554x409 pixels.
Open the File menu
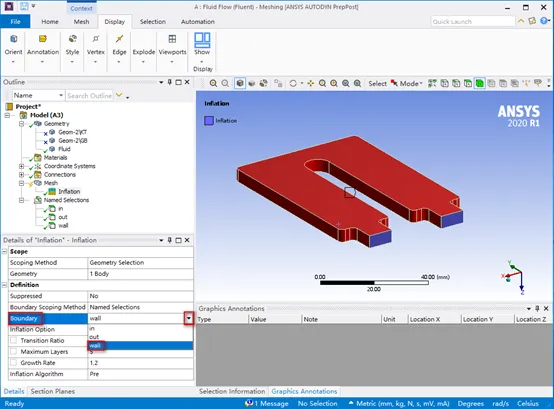click(x=15, y=22)
